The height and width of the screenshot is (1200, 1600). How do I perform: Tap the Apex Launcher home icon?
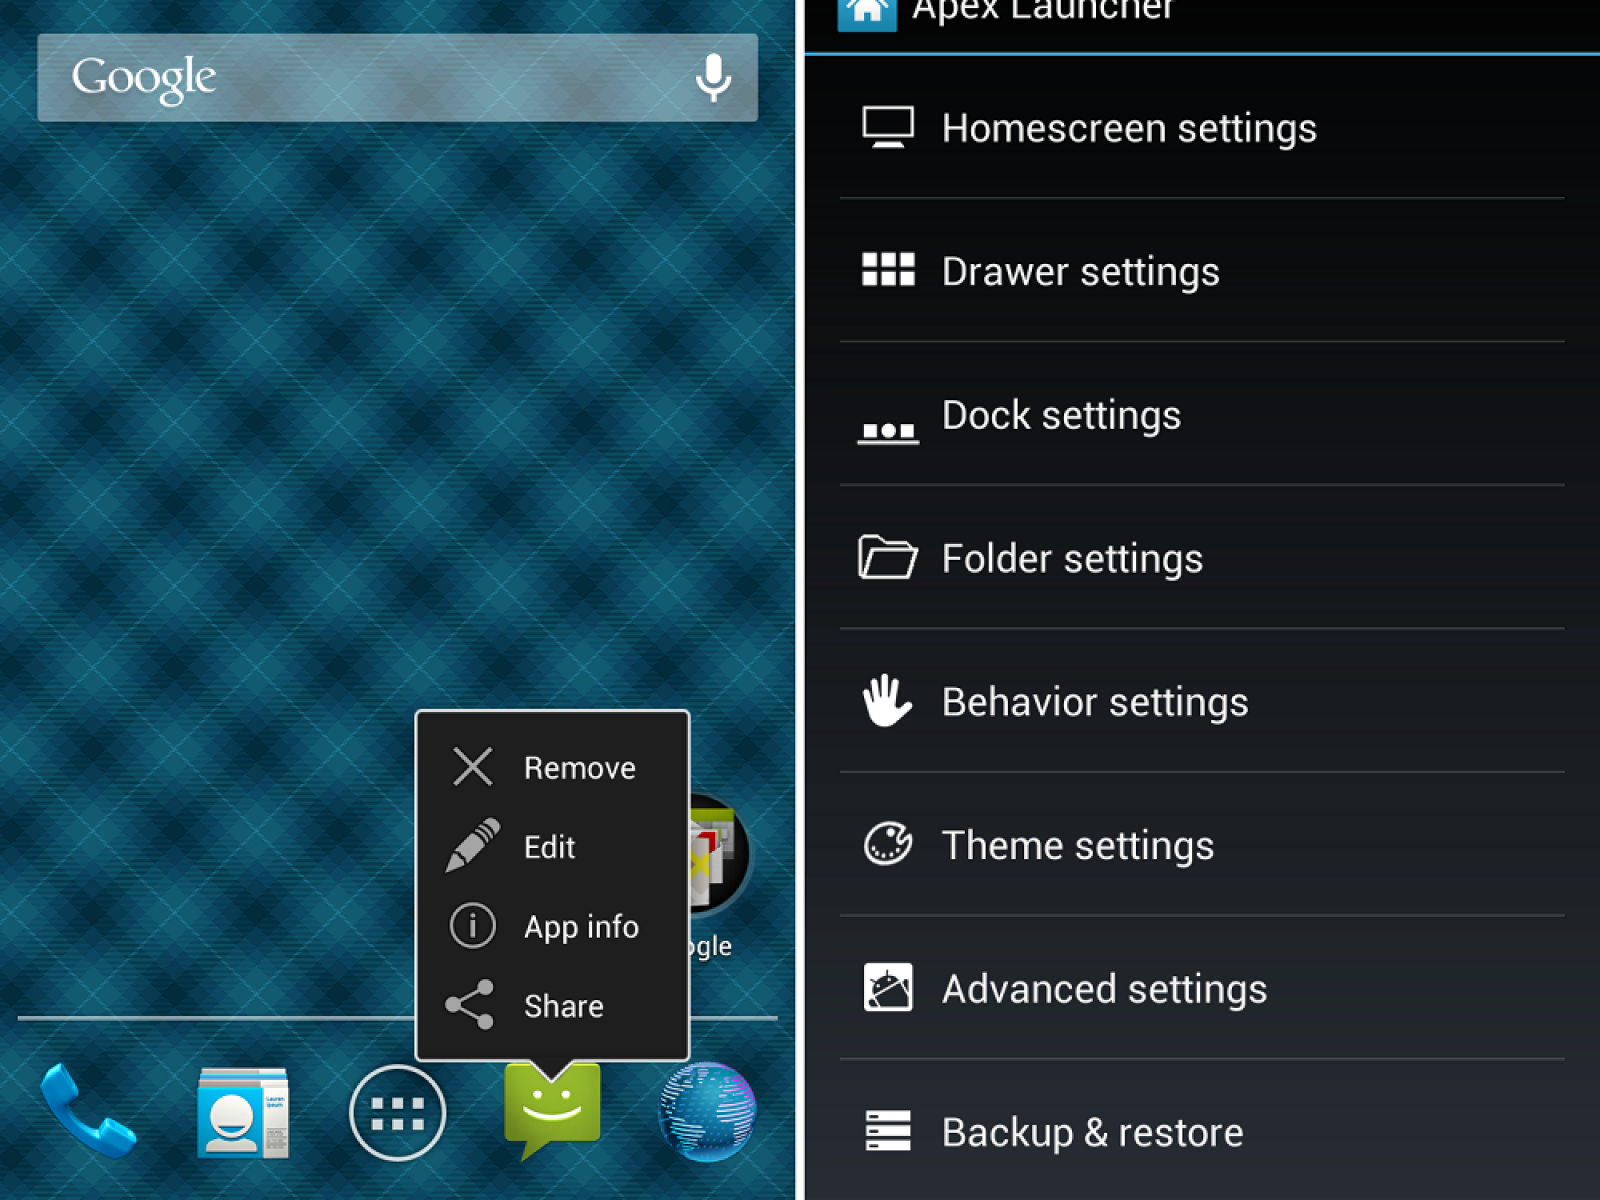(866, 12)
